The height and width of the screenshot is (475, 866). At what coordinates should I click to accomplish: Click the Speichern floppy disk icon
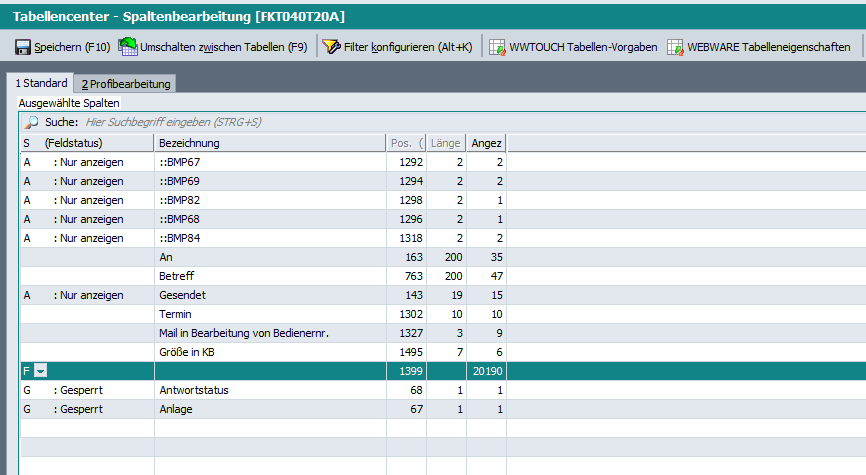tap(23, 47)
